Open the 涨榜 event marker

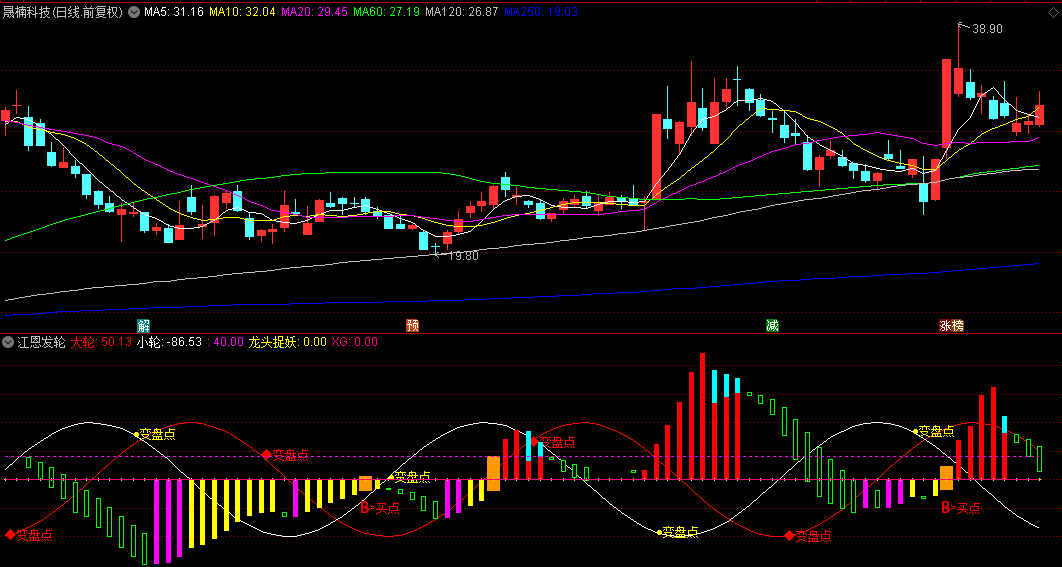point(952,325)
